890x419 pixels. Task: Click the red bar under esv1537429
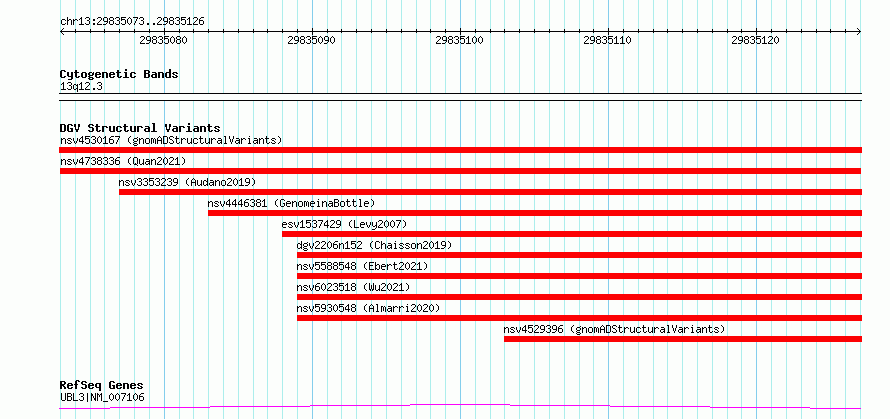pos(572,234)
